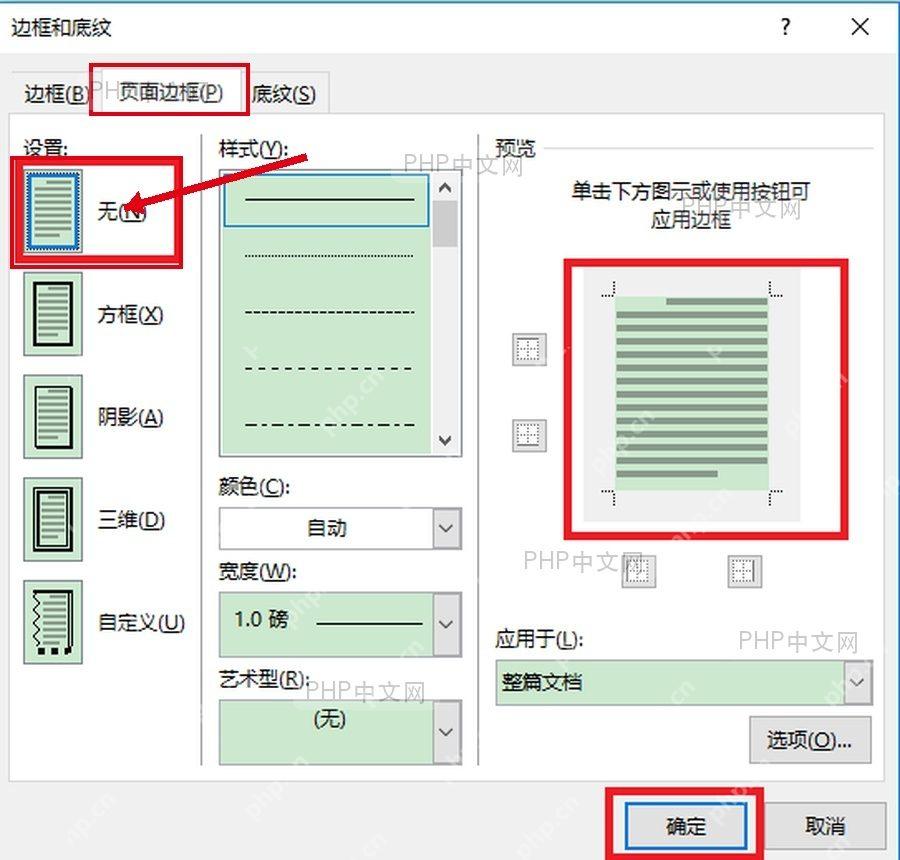900x860 pixels.
Task: Switch to the 页面边框(P) tab
Action: (x=170, y=92)
